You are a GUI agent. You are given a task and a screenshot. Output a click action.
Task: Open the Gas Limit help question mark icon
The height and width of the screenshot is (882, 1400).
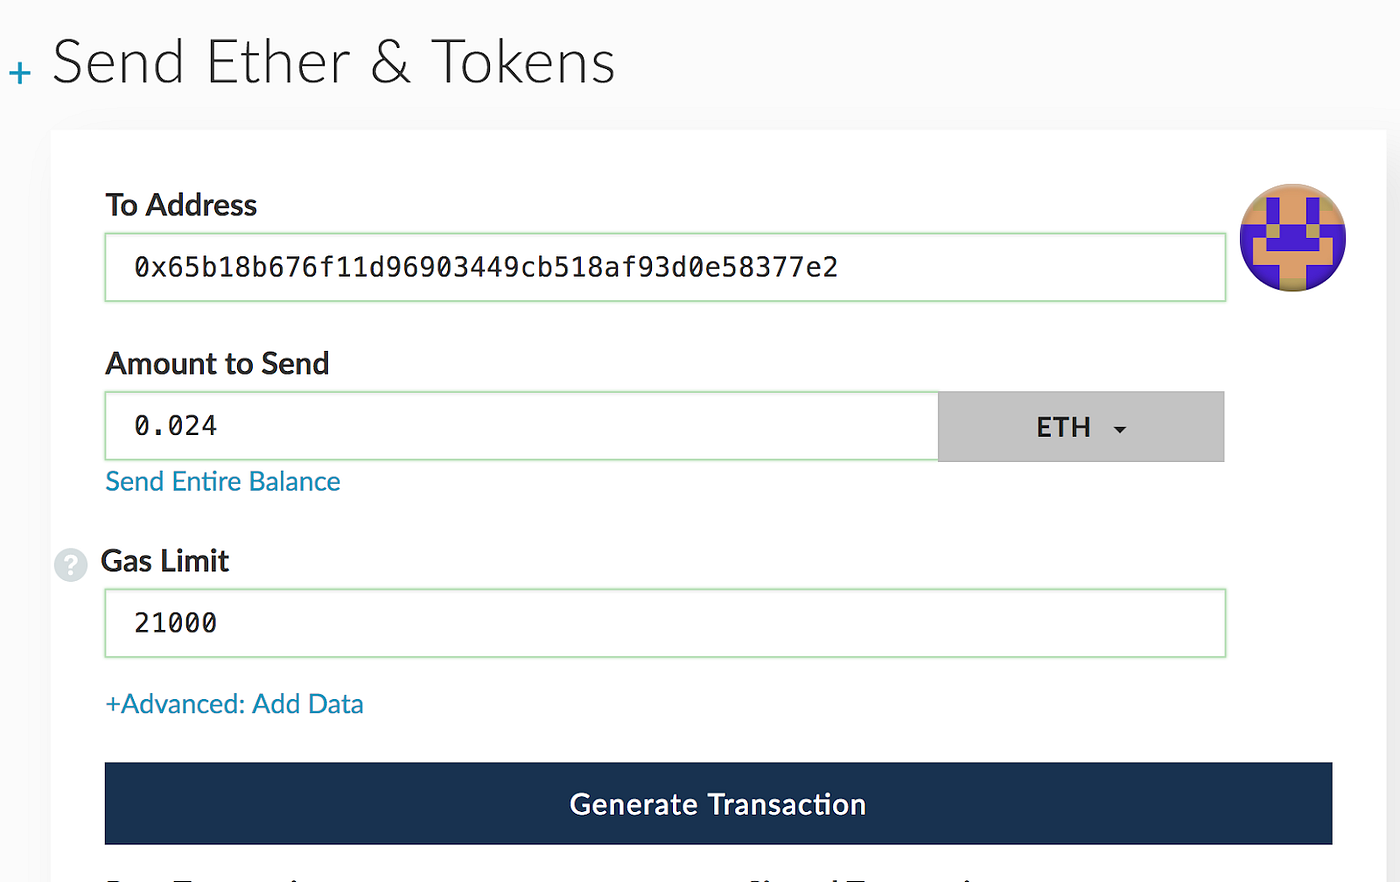tap(70, 564)
